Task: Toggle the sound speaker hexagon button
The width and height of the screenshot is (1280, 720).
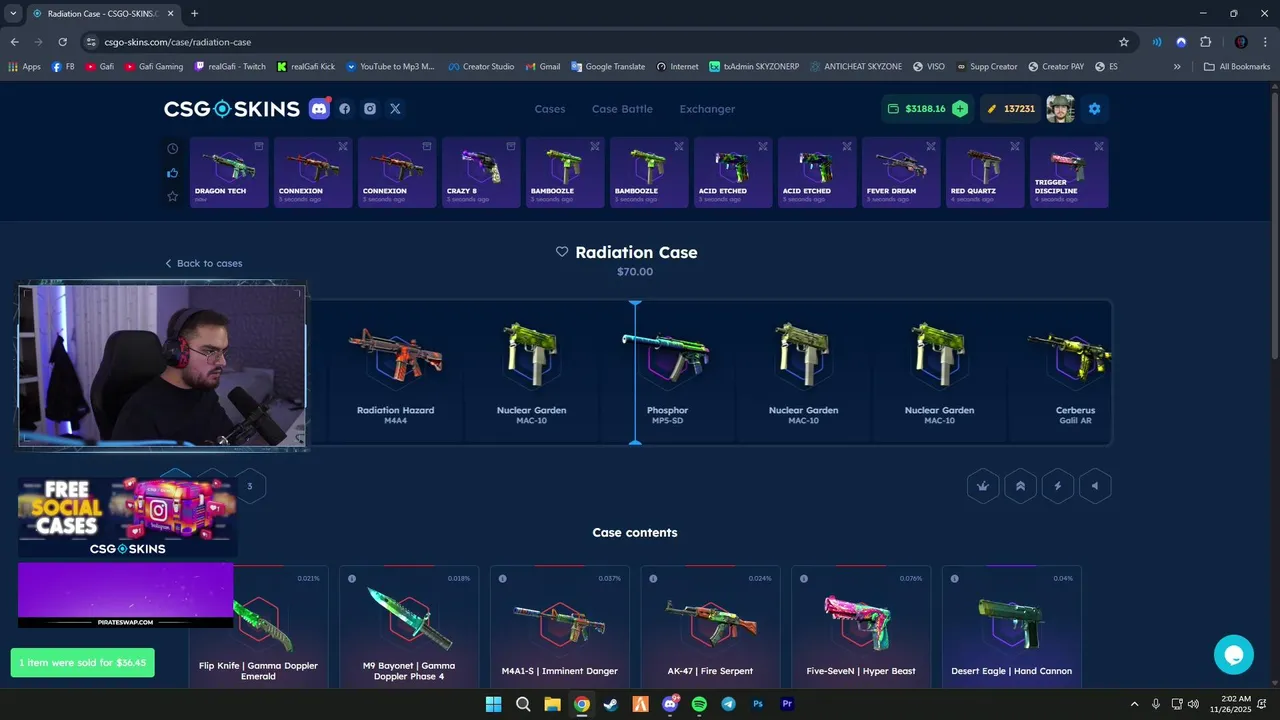Action: pos(1095,486)
